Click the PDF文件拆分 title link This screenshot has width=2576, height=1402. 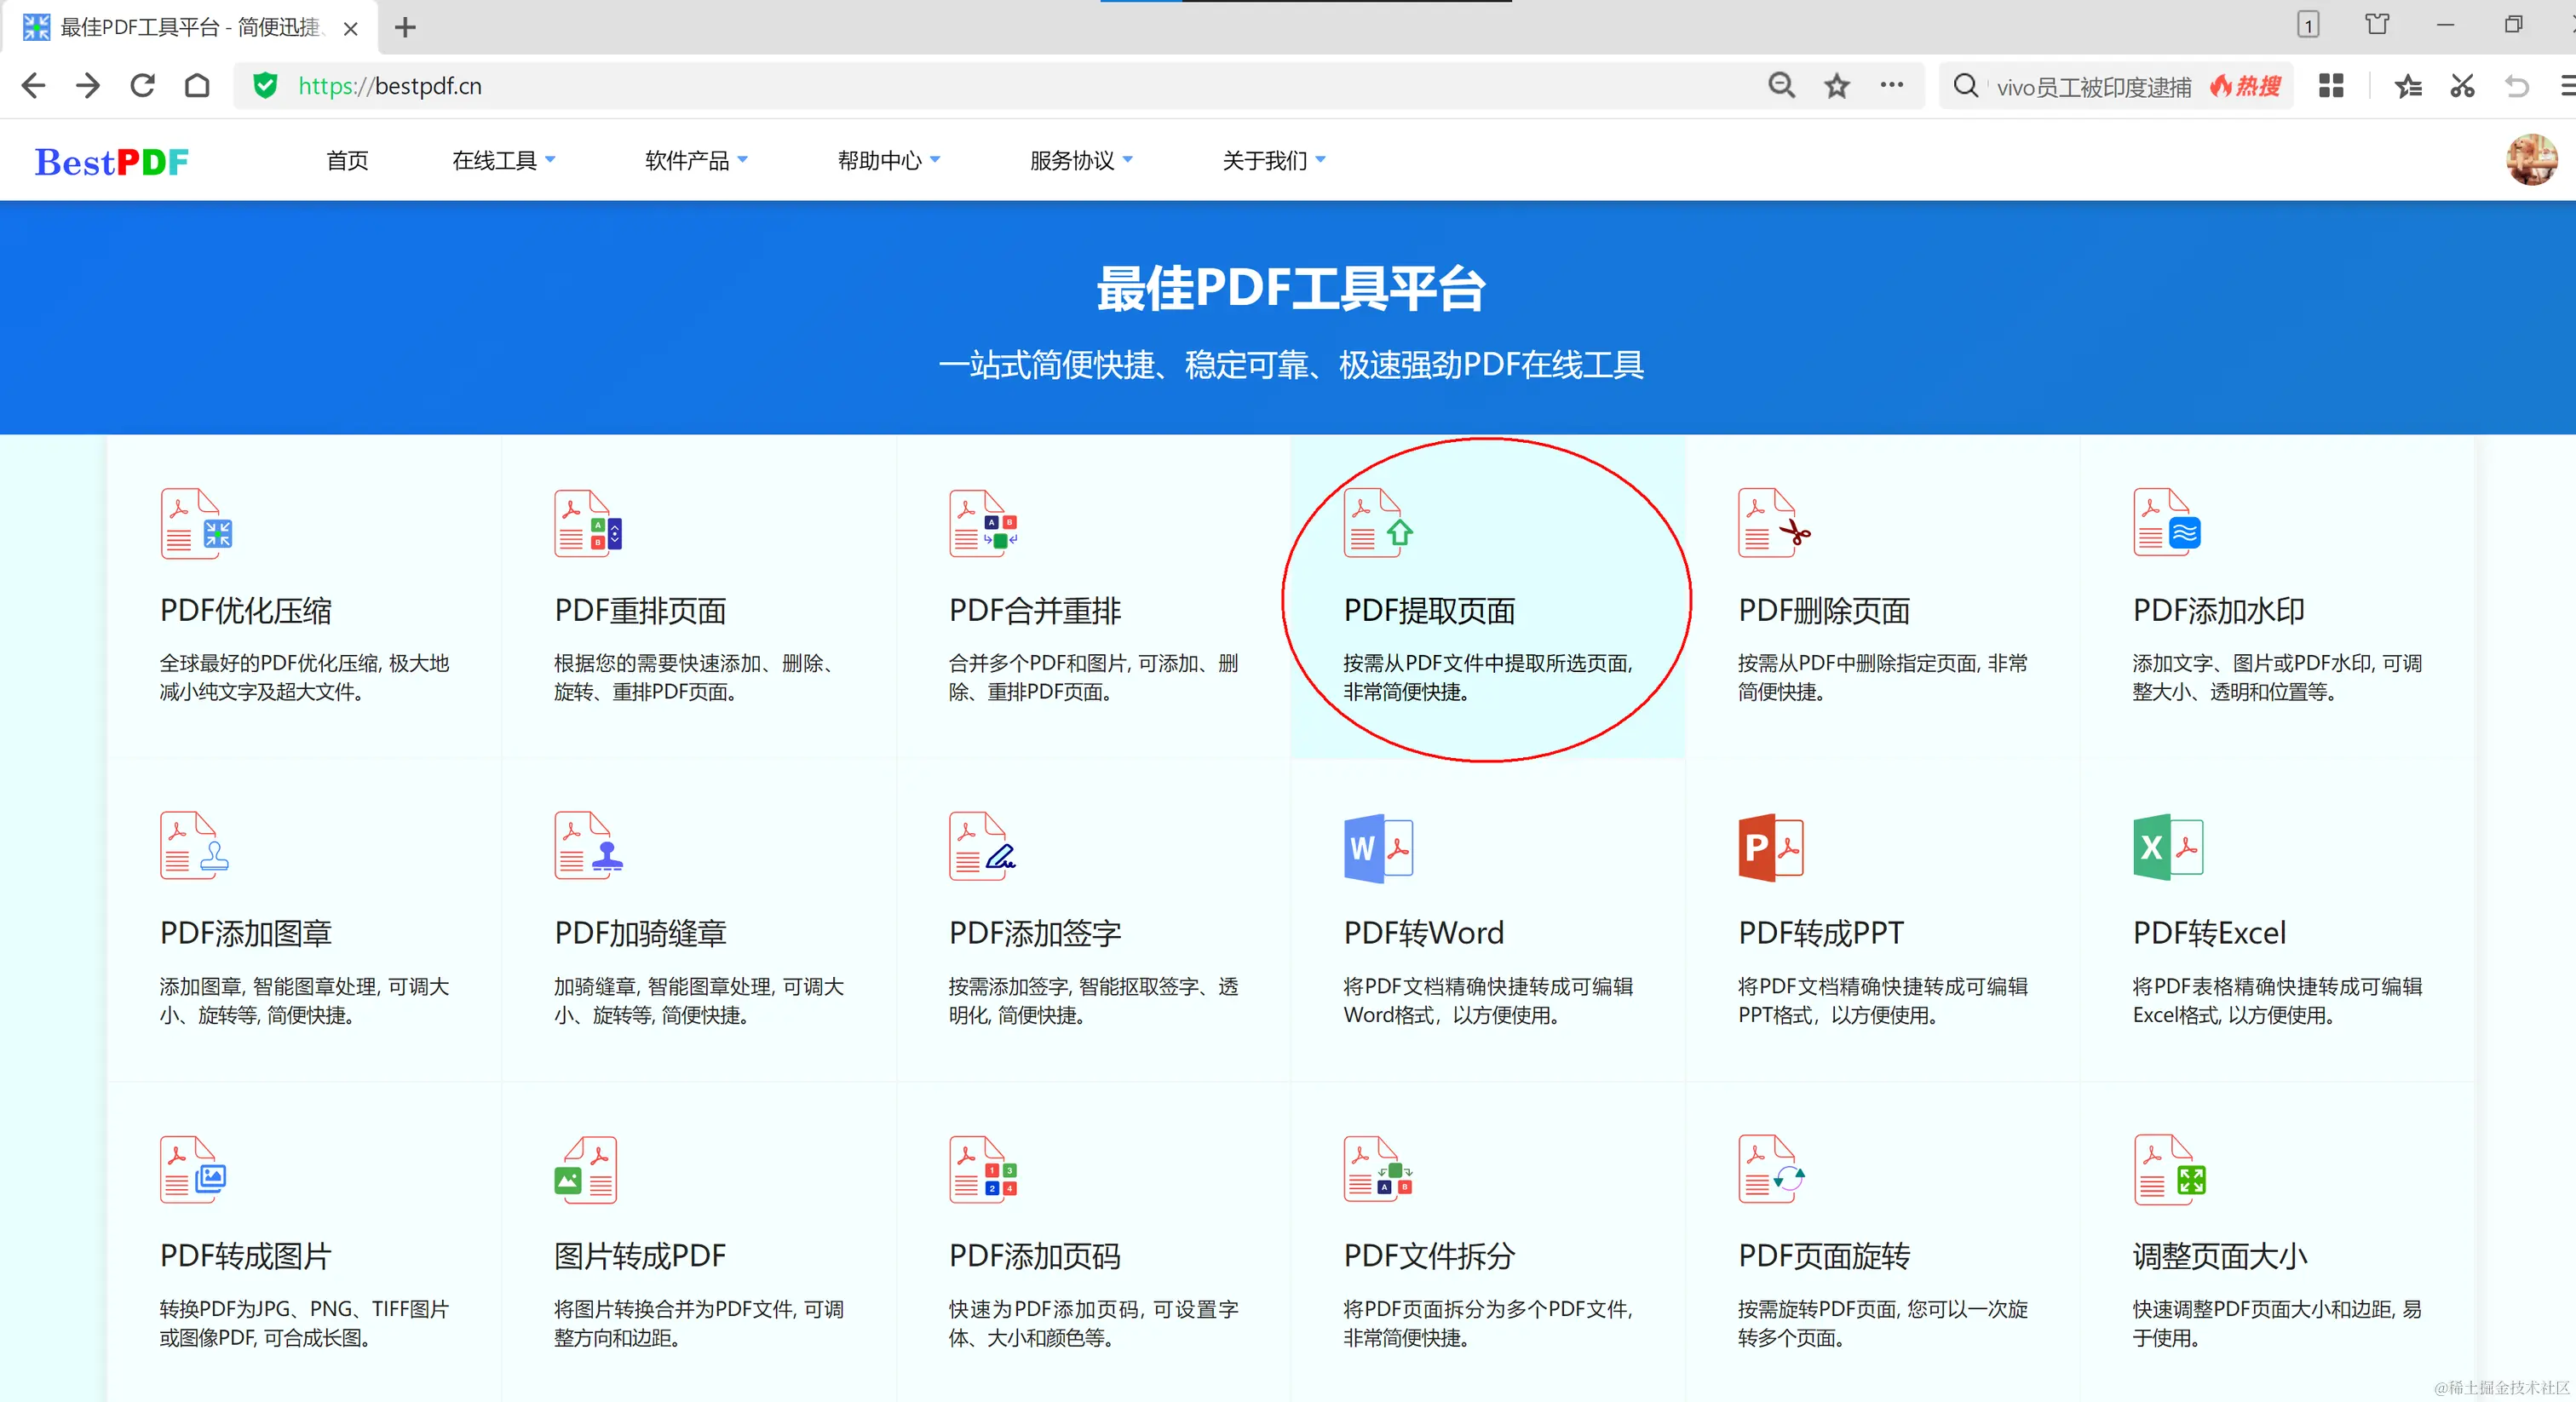1429,1255
